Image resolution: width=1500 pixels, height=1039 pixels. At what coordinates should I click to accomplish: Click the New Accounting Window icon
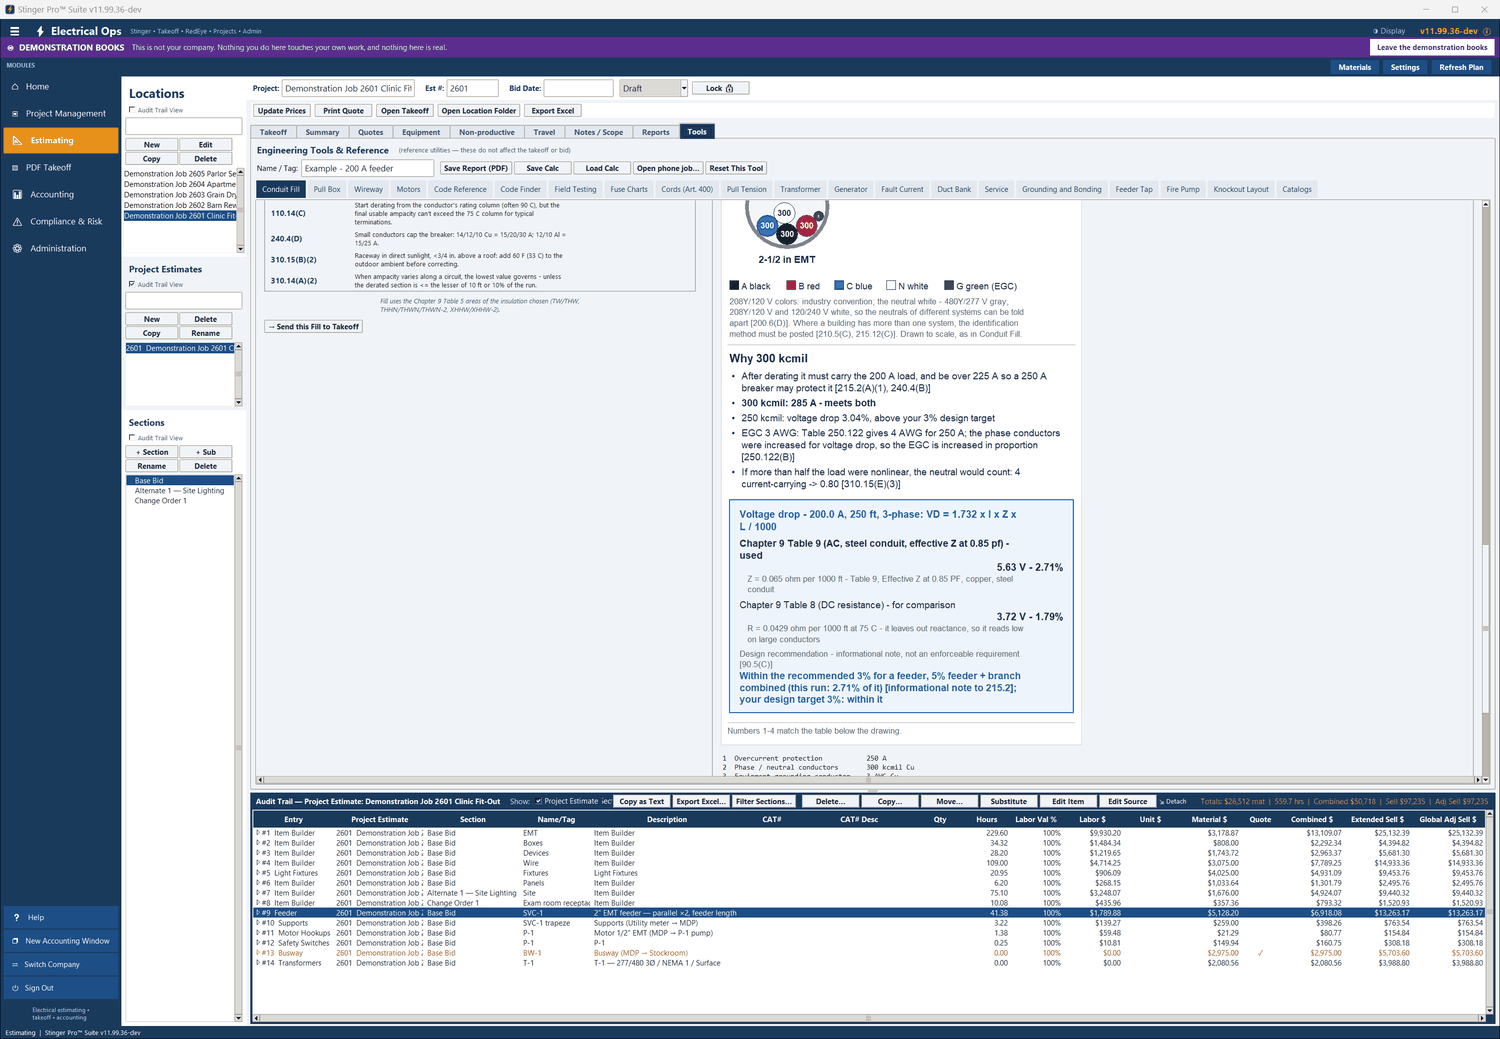(15, 941)
